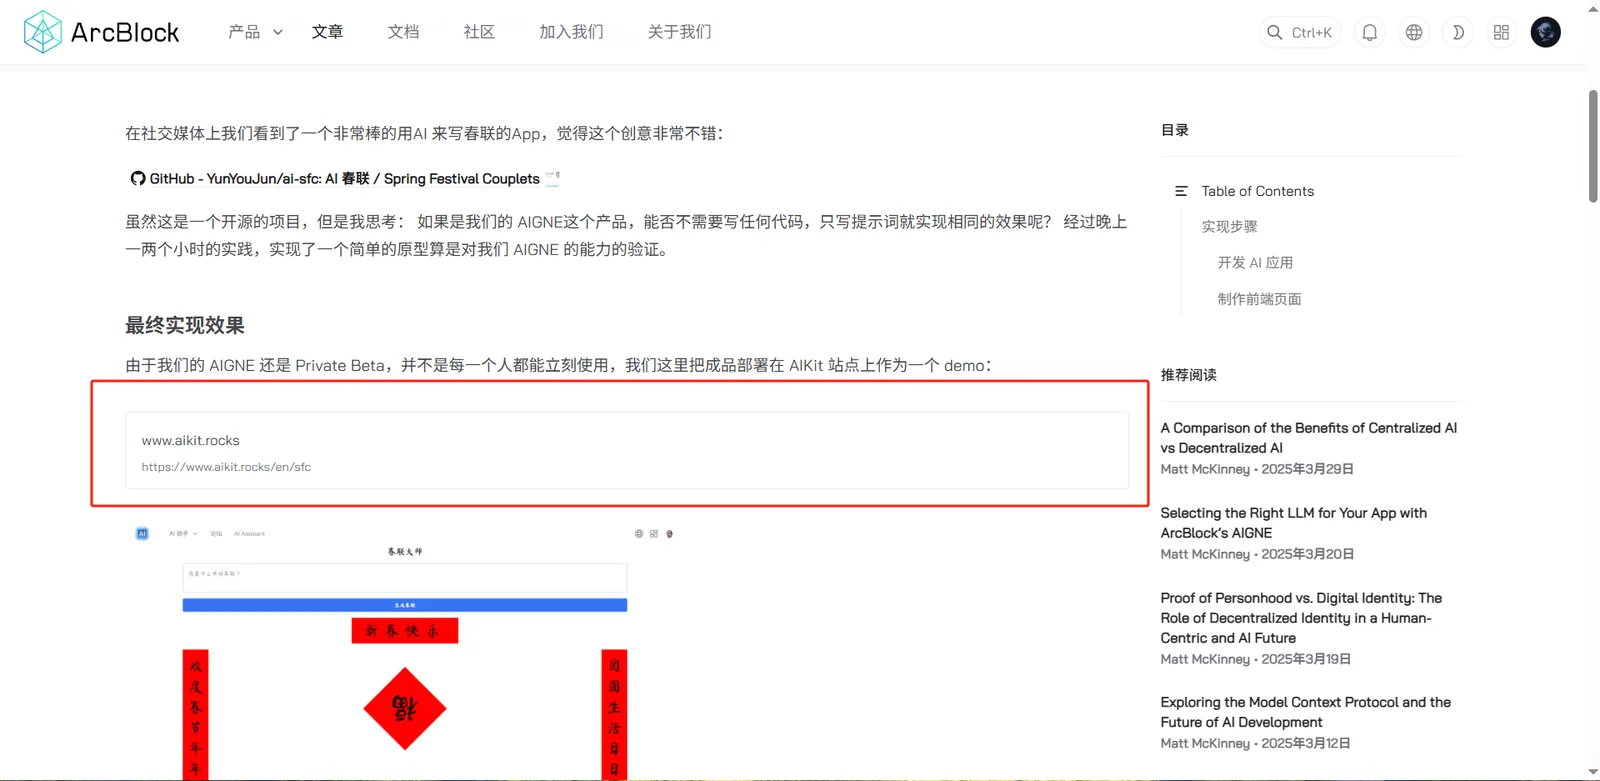This screenshot has width=1600, height=781.
Task: Expand the 产品 dropdown menu
Action: 255,32
